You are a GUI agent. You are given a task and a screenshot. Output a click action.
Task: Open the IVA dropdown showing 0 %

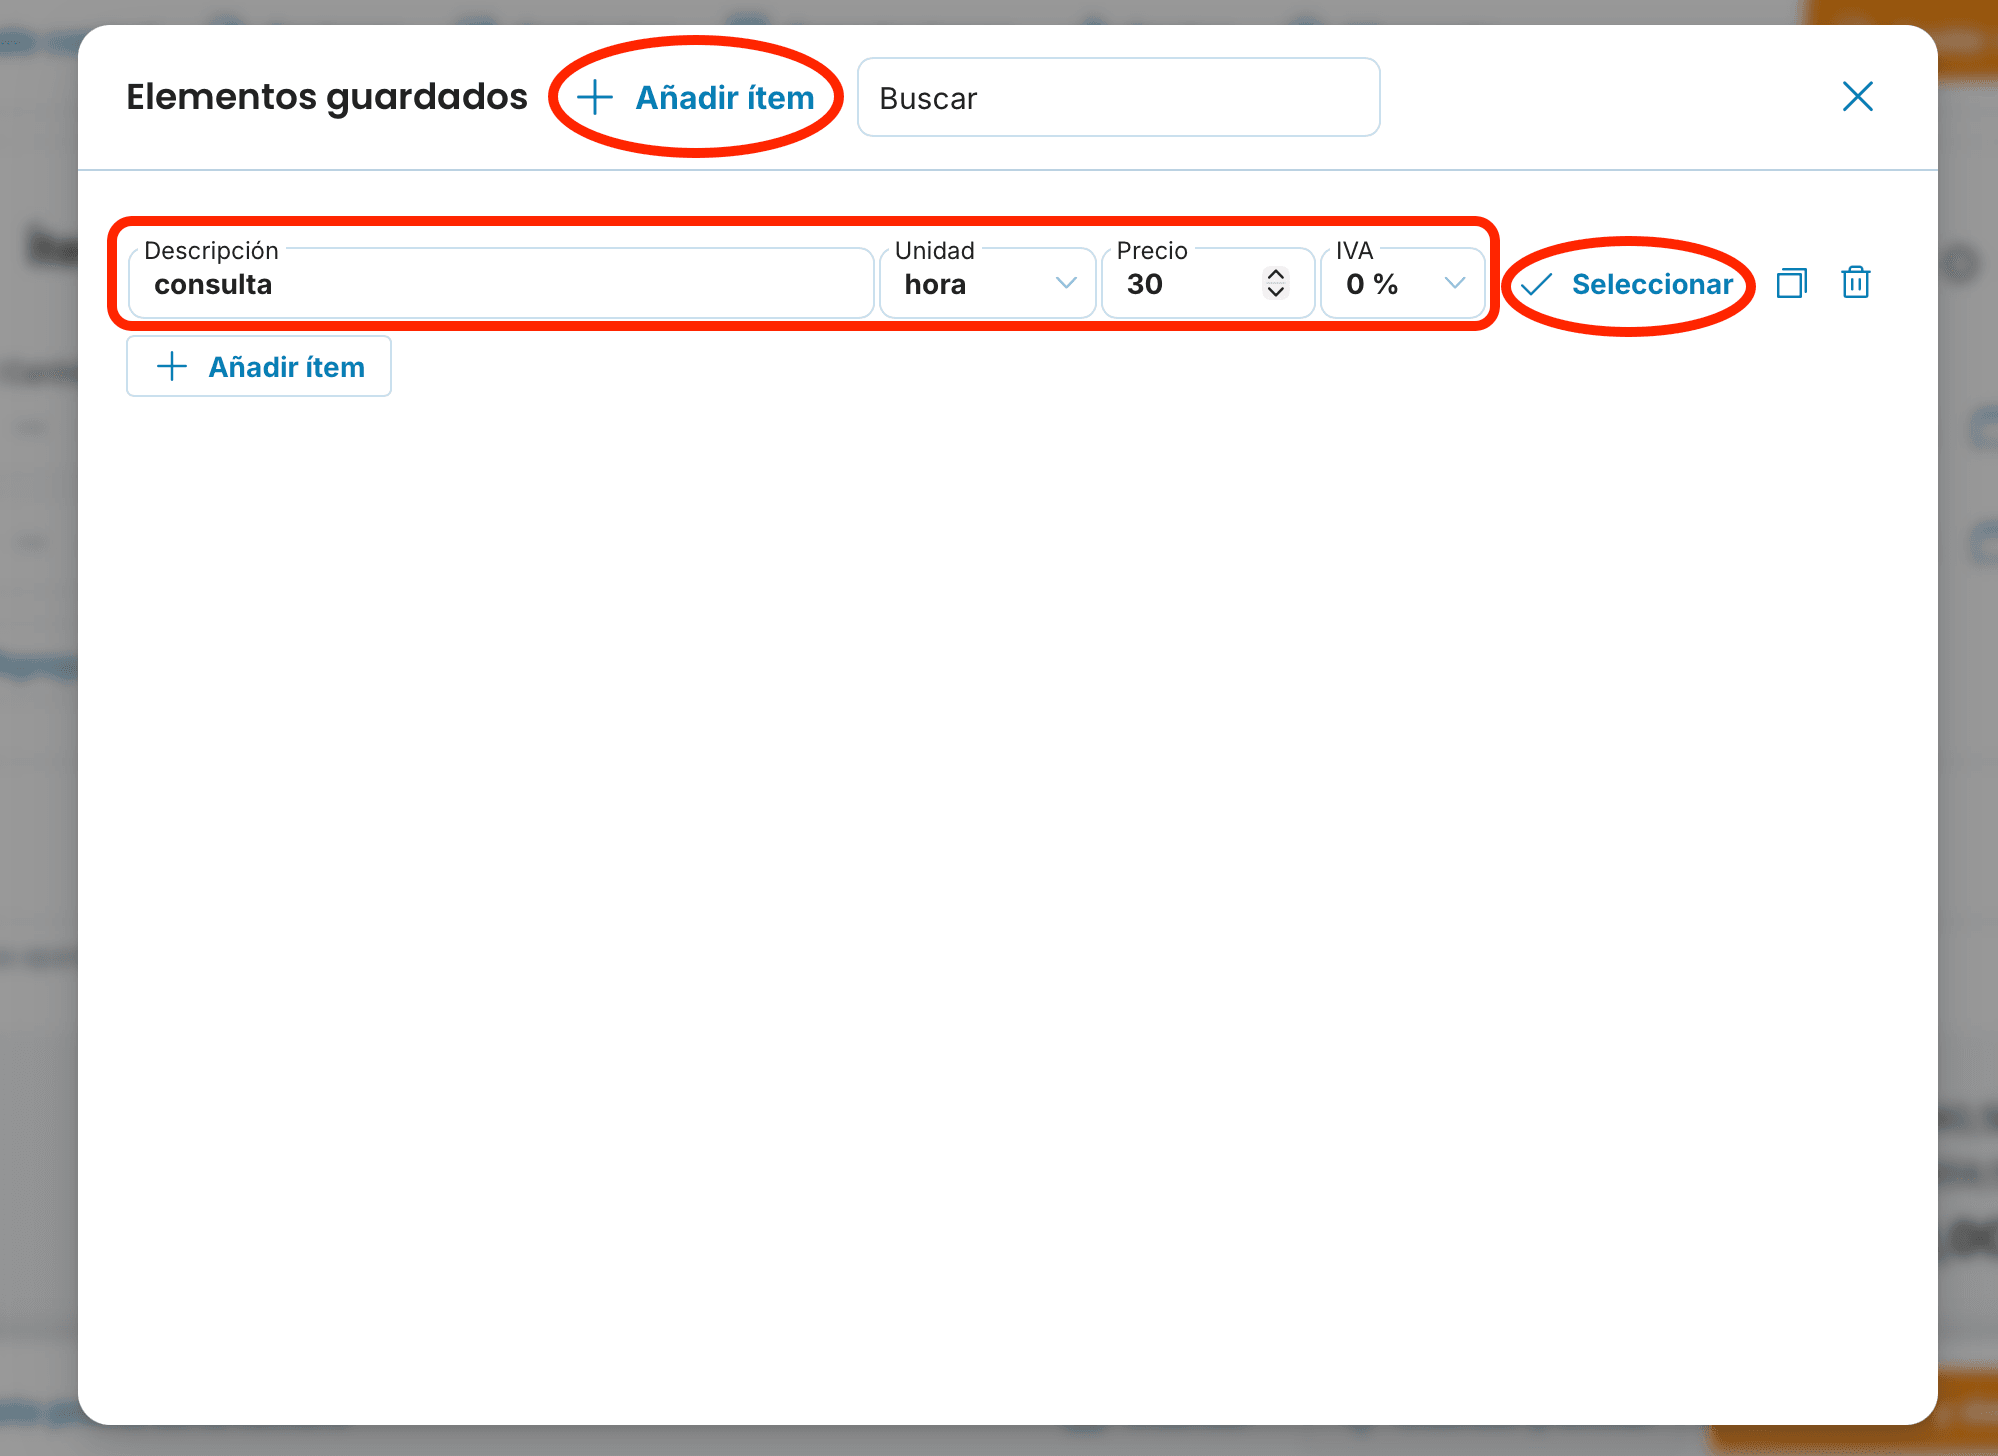click(x=1403, y=284)
